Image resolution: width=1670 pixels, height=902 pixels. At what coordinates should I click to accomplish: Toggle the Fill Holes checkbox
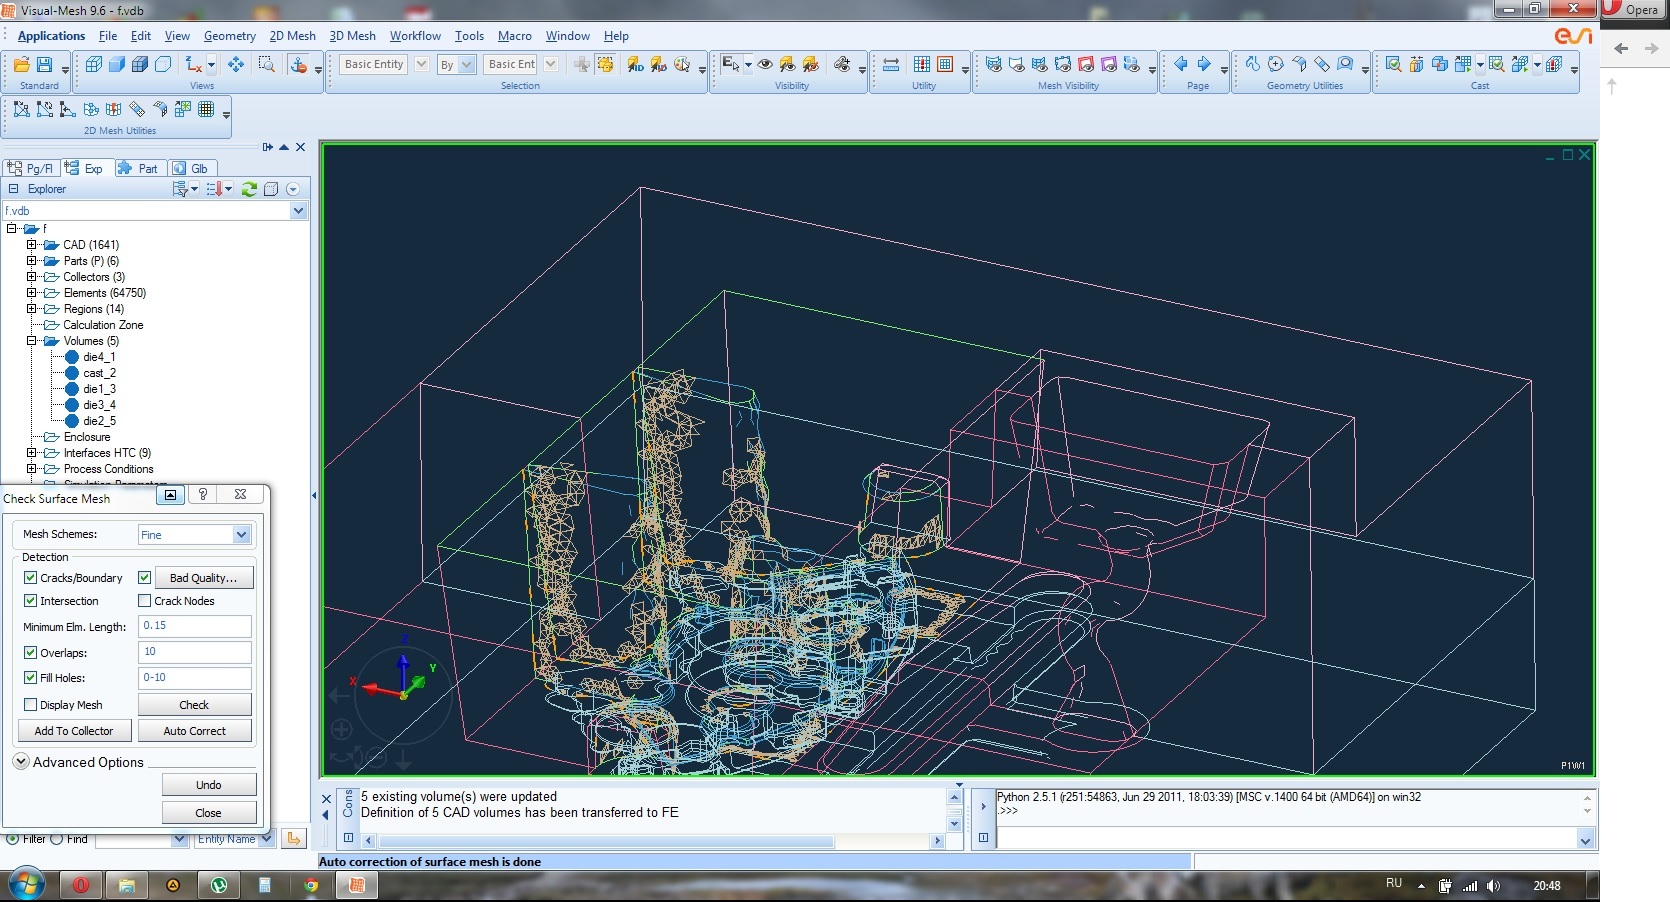click(x=31, y=678)
